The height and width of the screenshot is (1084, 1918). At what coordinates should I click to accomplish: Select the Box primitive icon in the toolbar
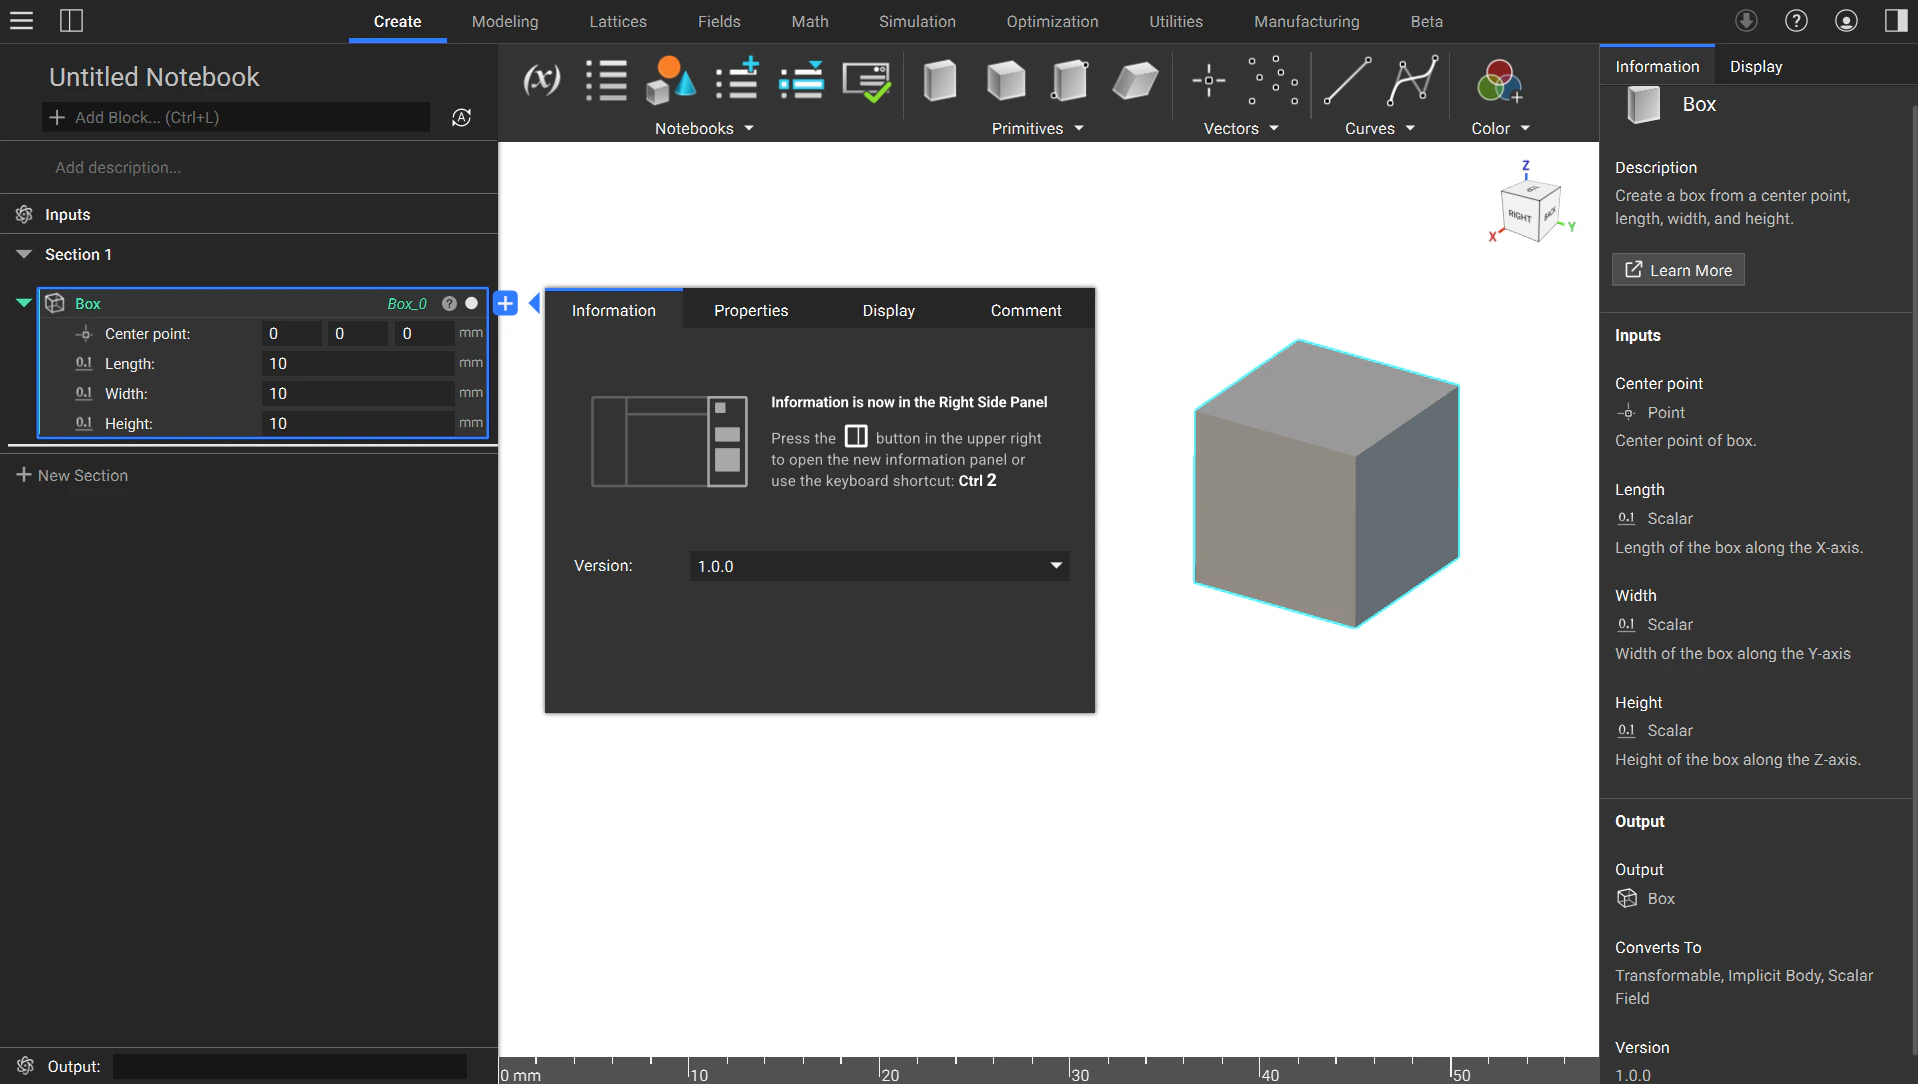pyautogui.click(x=939, y=80)
